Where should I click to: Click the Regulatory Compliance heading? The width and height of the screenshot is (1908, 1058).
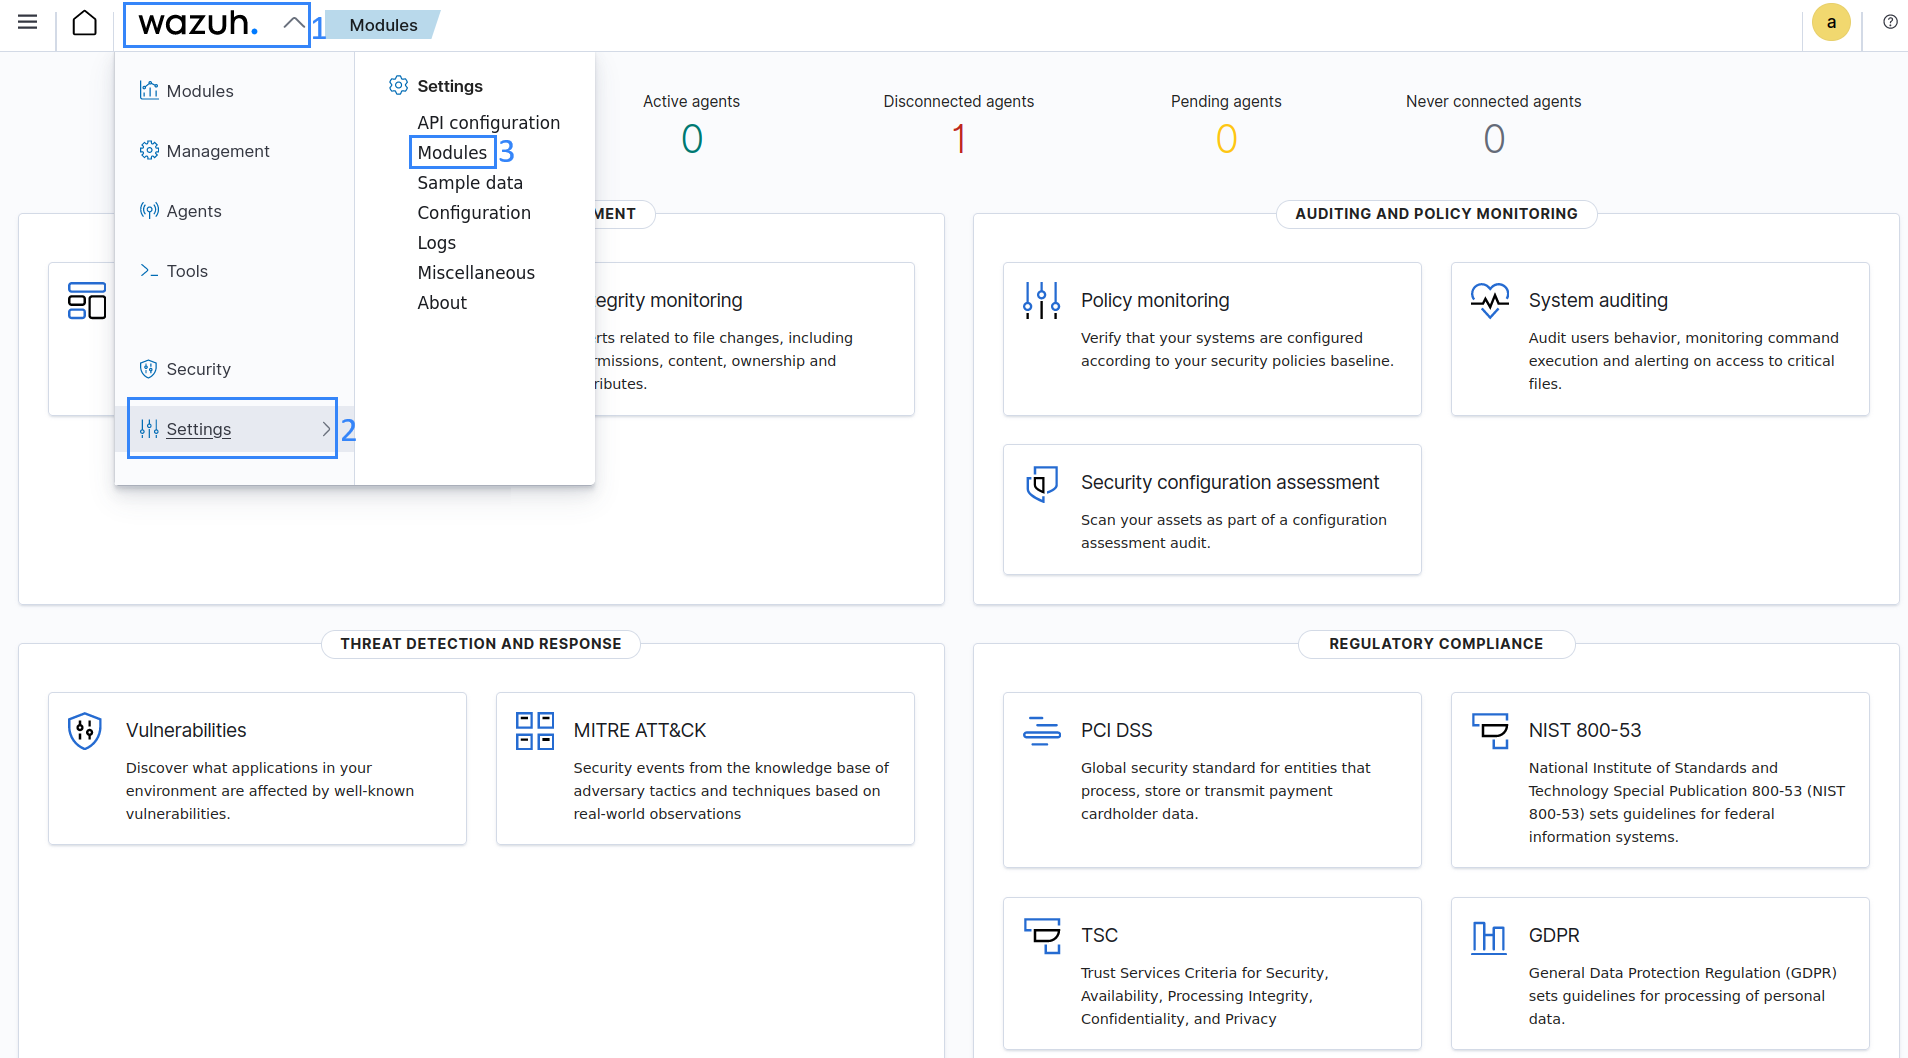[1436, 644]
